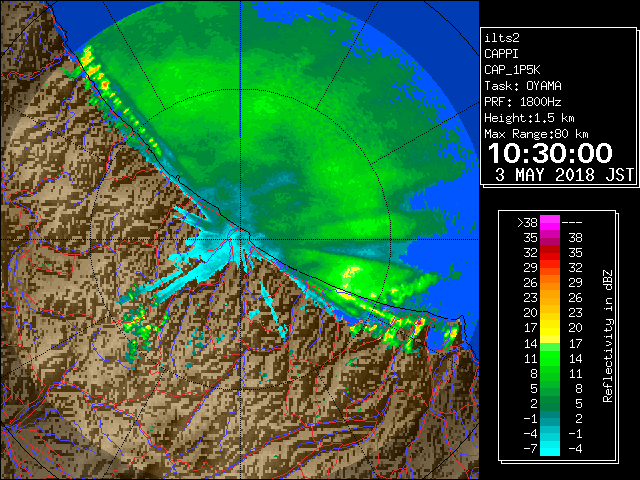The image size is (640, 480).
Task: Click the vertical "Reflectivity in dBZ" caption
Action: coord(607,336)
